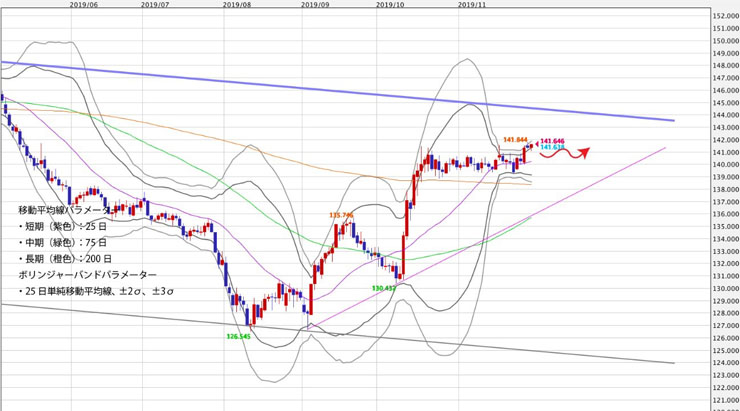Click the cyan 141.638 price label

coord(552,147)
